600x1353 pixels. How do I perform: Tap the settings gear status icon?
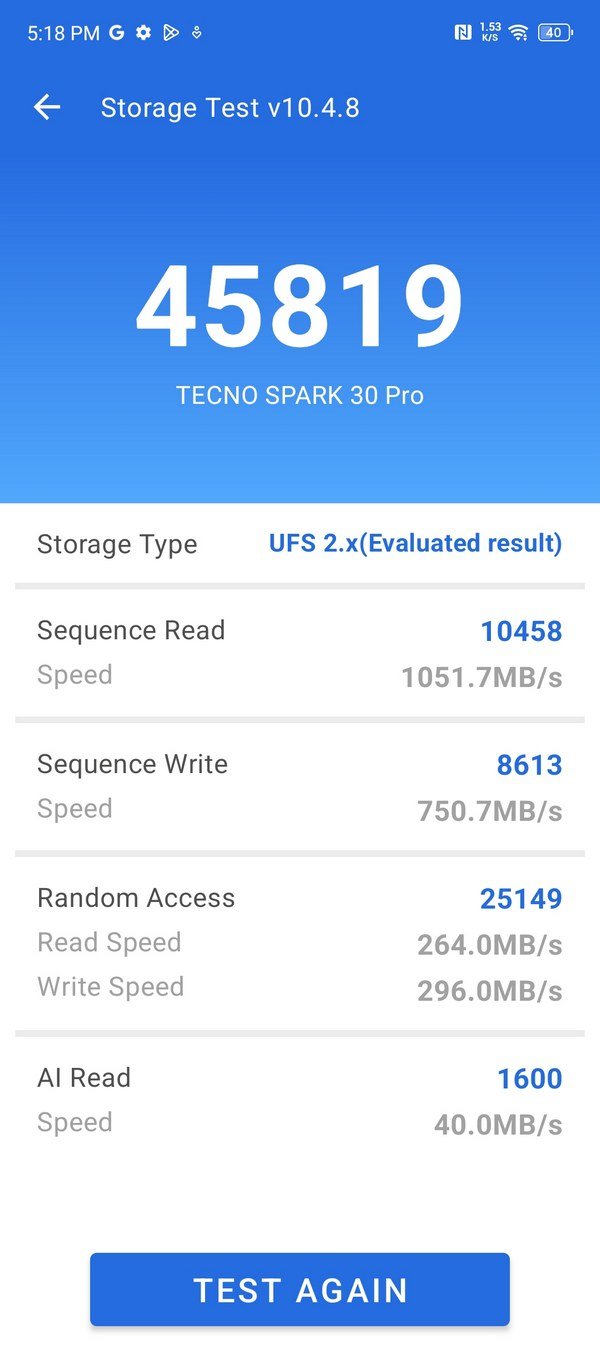[x=144, y=33]
